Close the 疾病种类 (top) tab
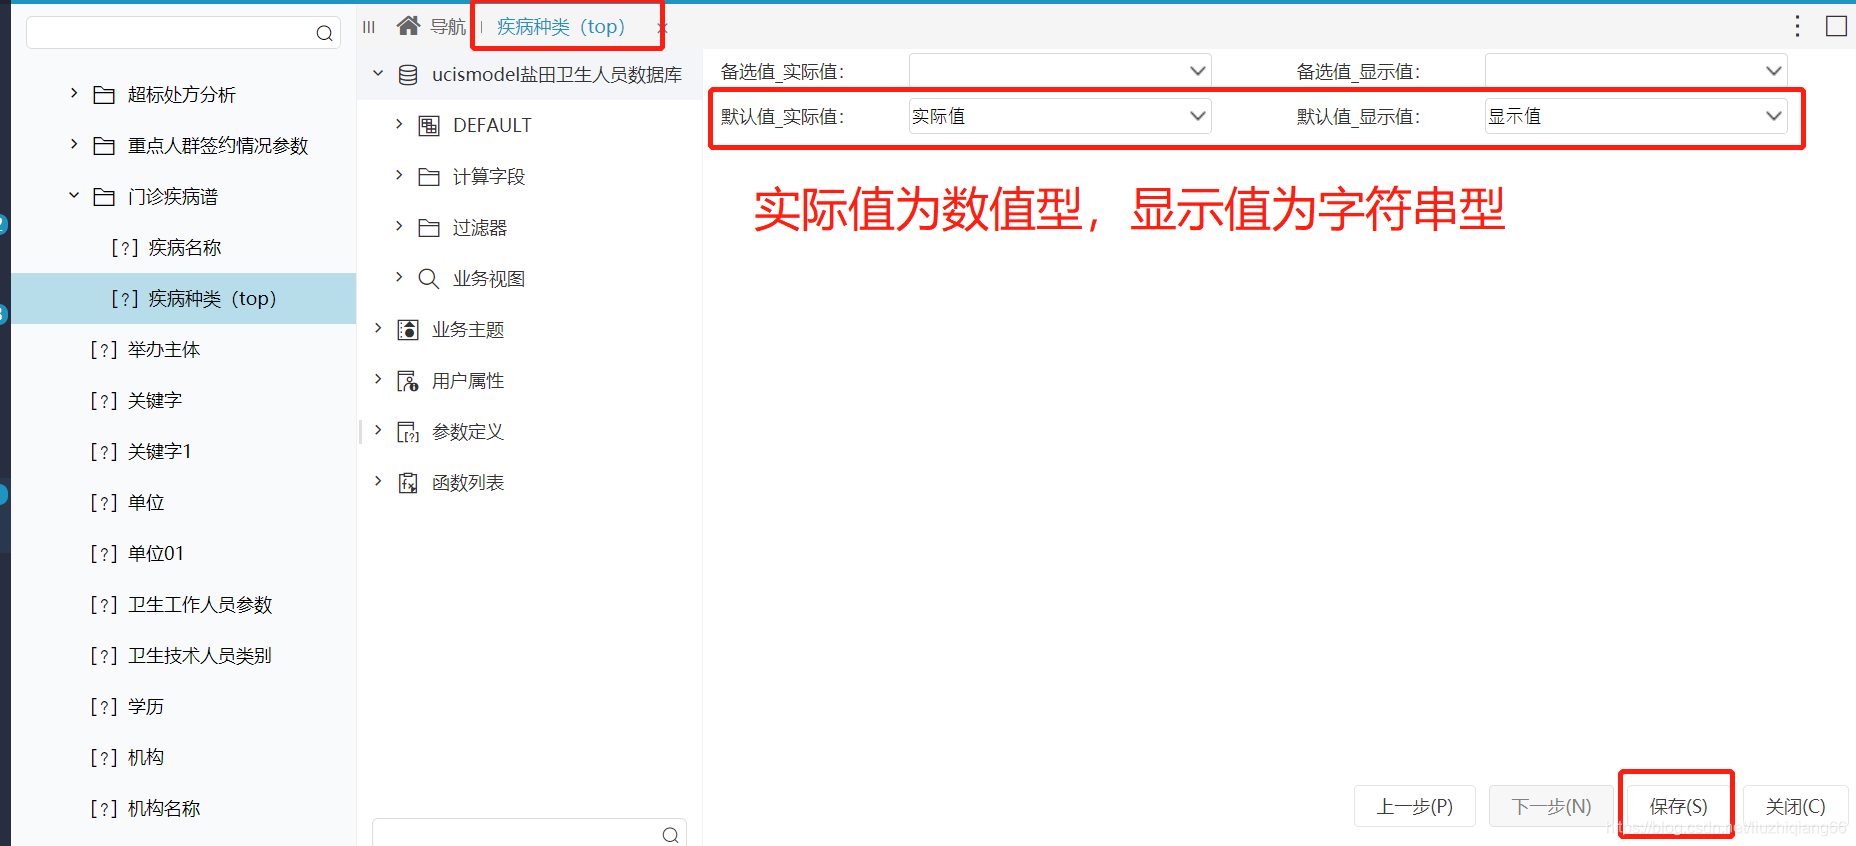Viewport: 1856px width, 846px height. (x=661, y=28)
